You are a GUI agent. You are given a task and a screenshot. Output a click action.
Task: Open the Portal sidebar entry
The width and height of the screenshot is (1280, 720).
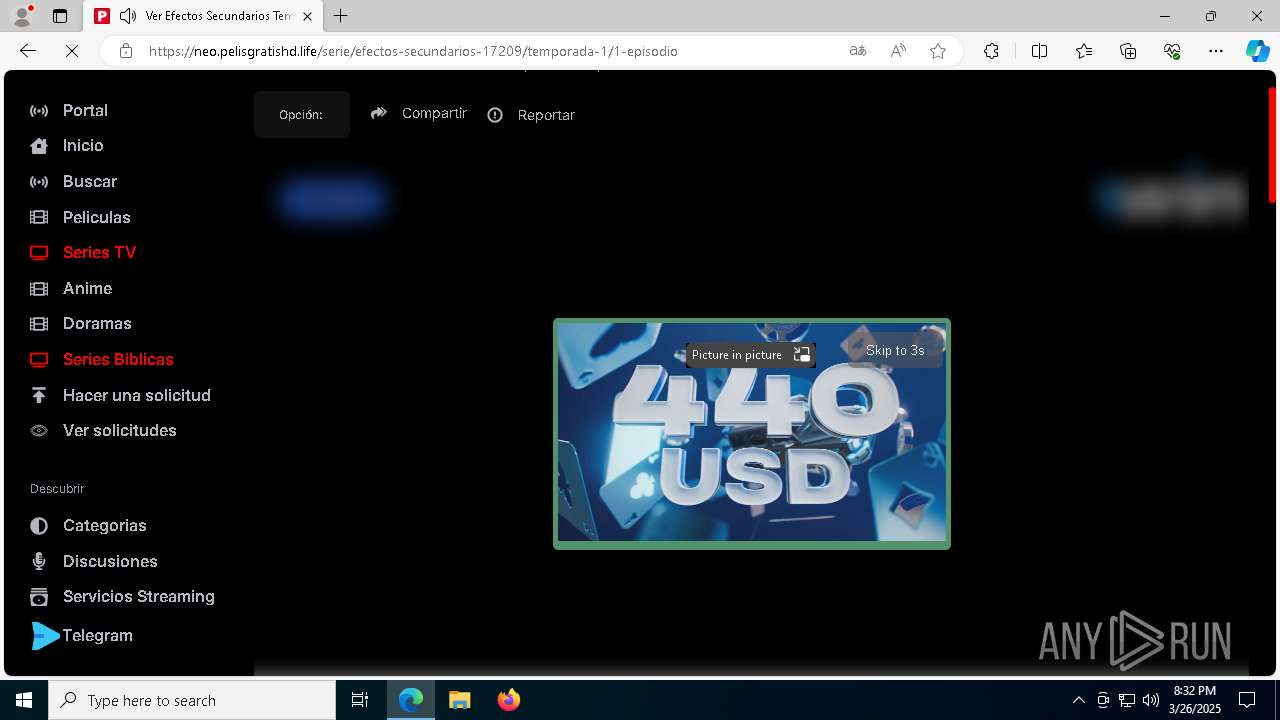click(85, 110)
